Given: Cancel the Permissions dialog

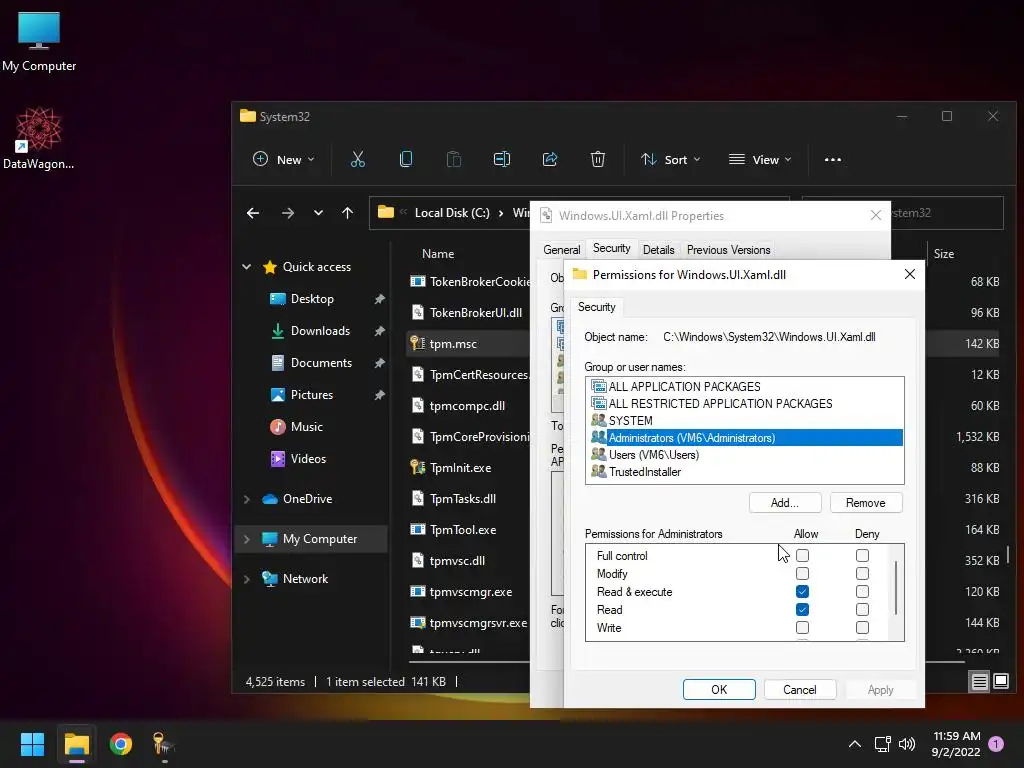Looking at the screenshot, I should (x=800, y=690).
